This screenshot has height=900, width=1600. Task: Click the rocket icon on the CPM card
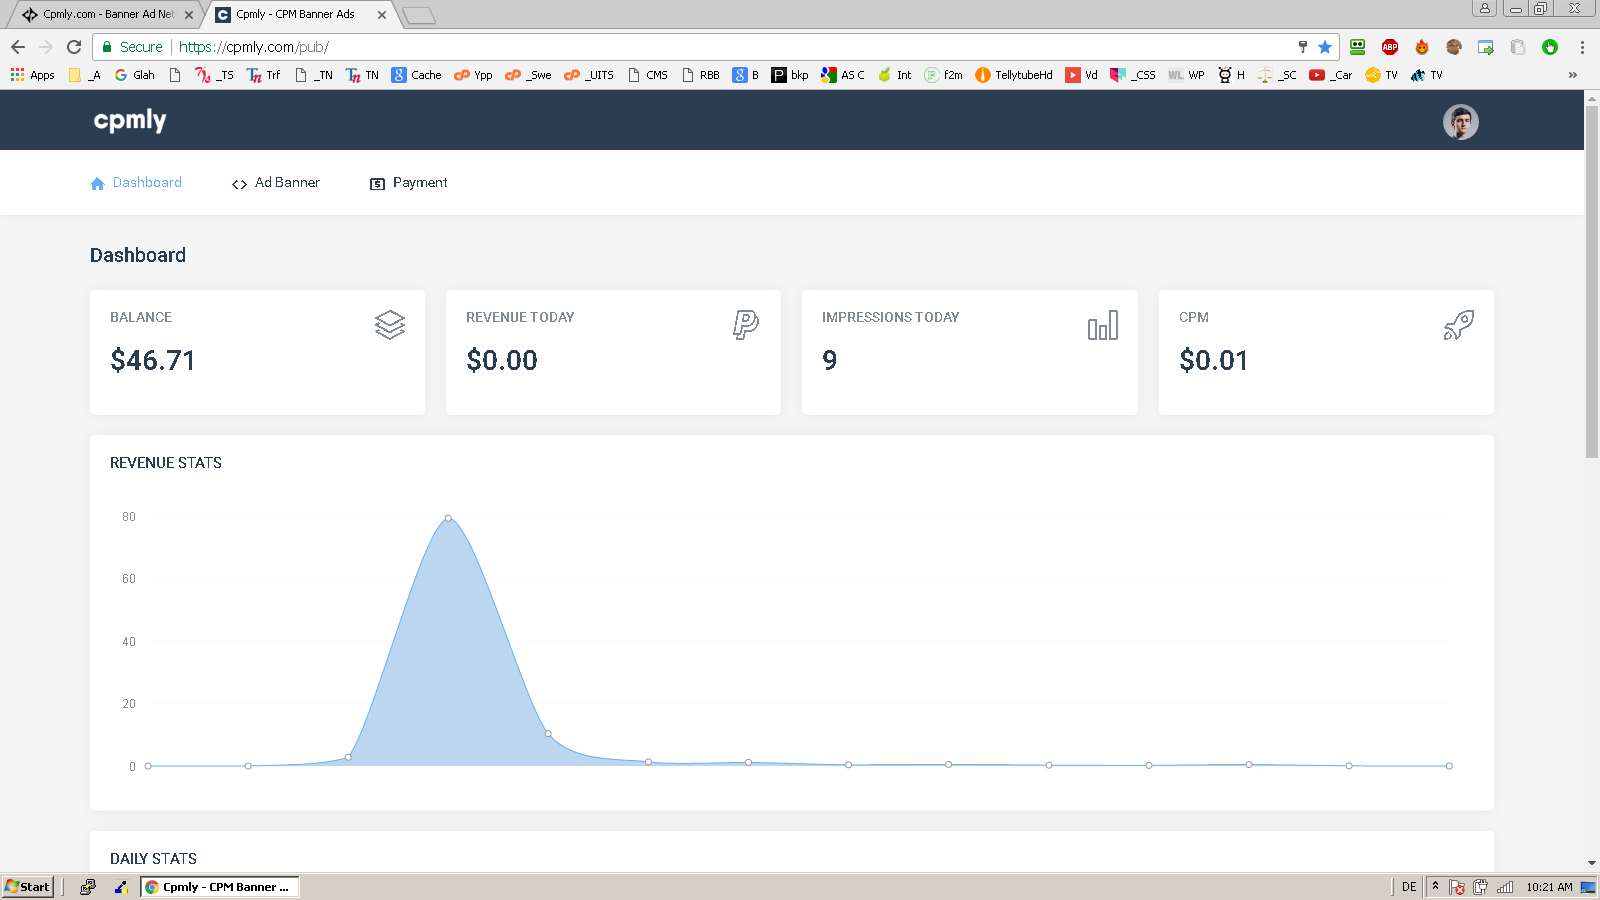coord(1459,325)
